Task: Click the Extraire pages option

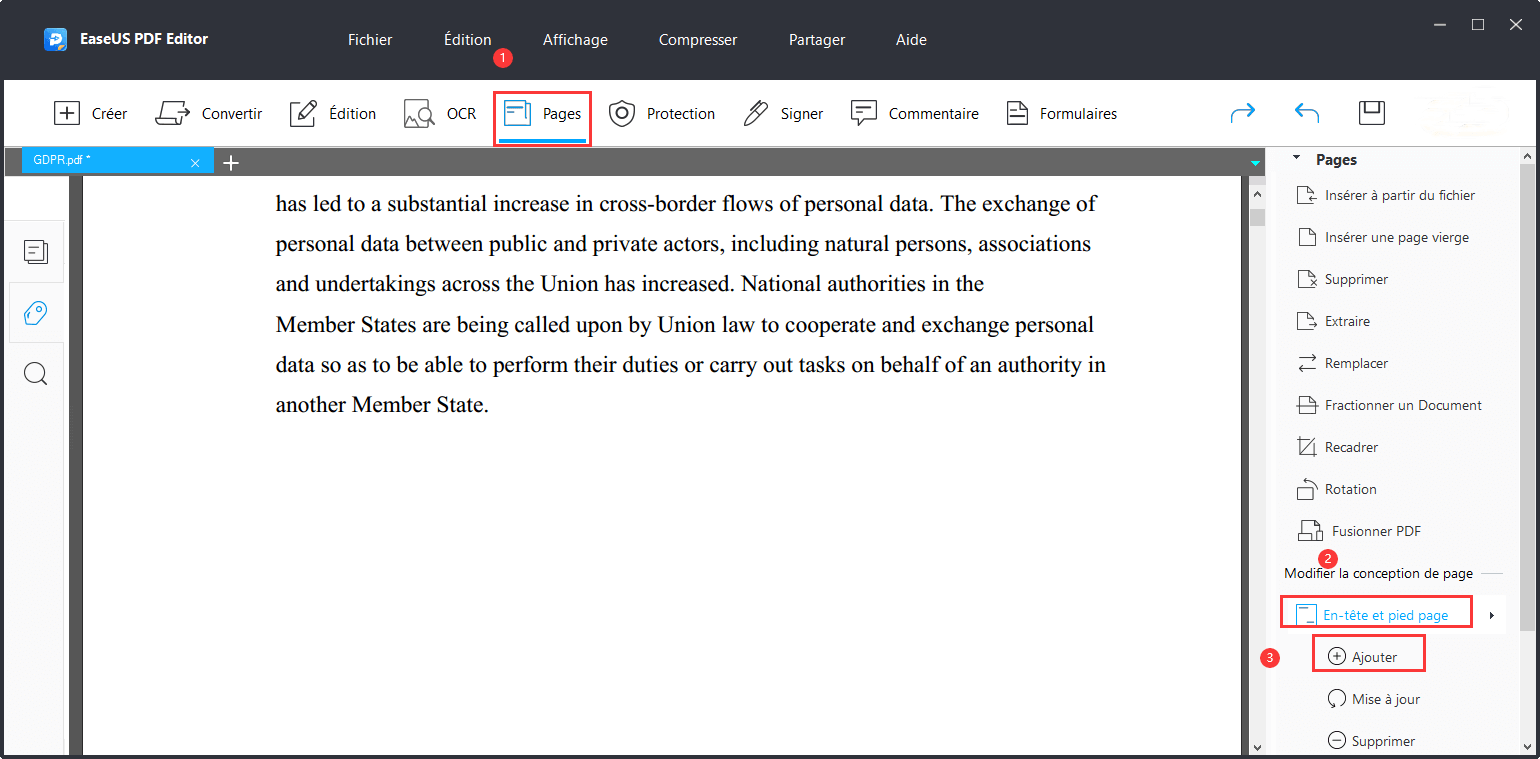Action: 1333,321
